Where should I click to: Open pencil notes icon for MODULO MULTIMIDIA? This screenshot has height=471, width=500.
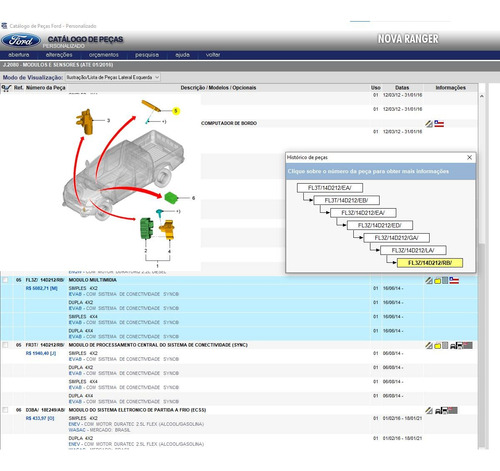[x=429, y=281]
